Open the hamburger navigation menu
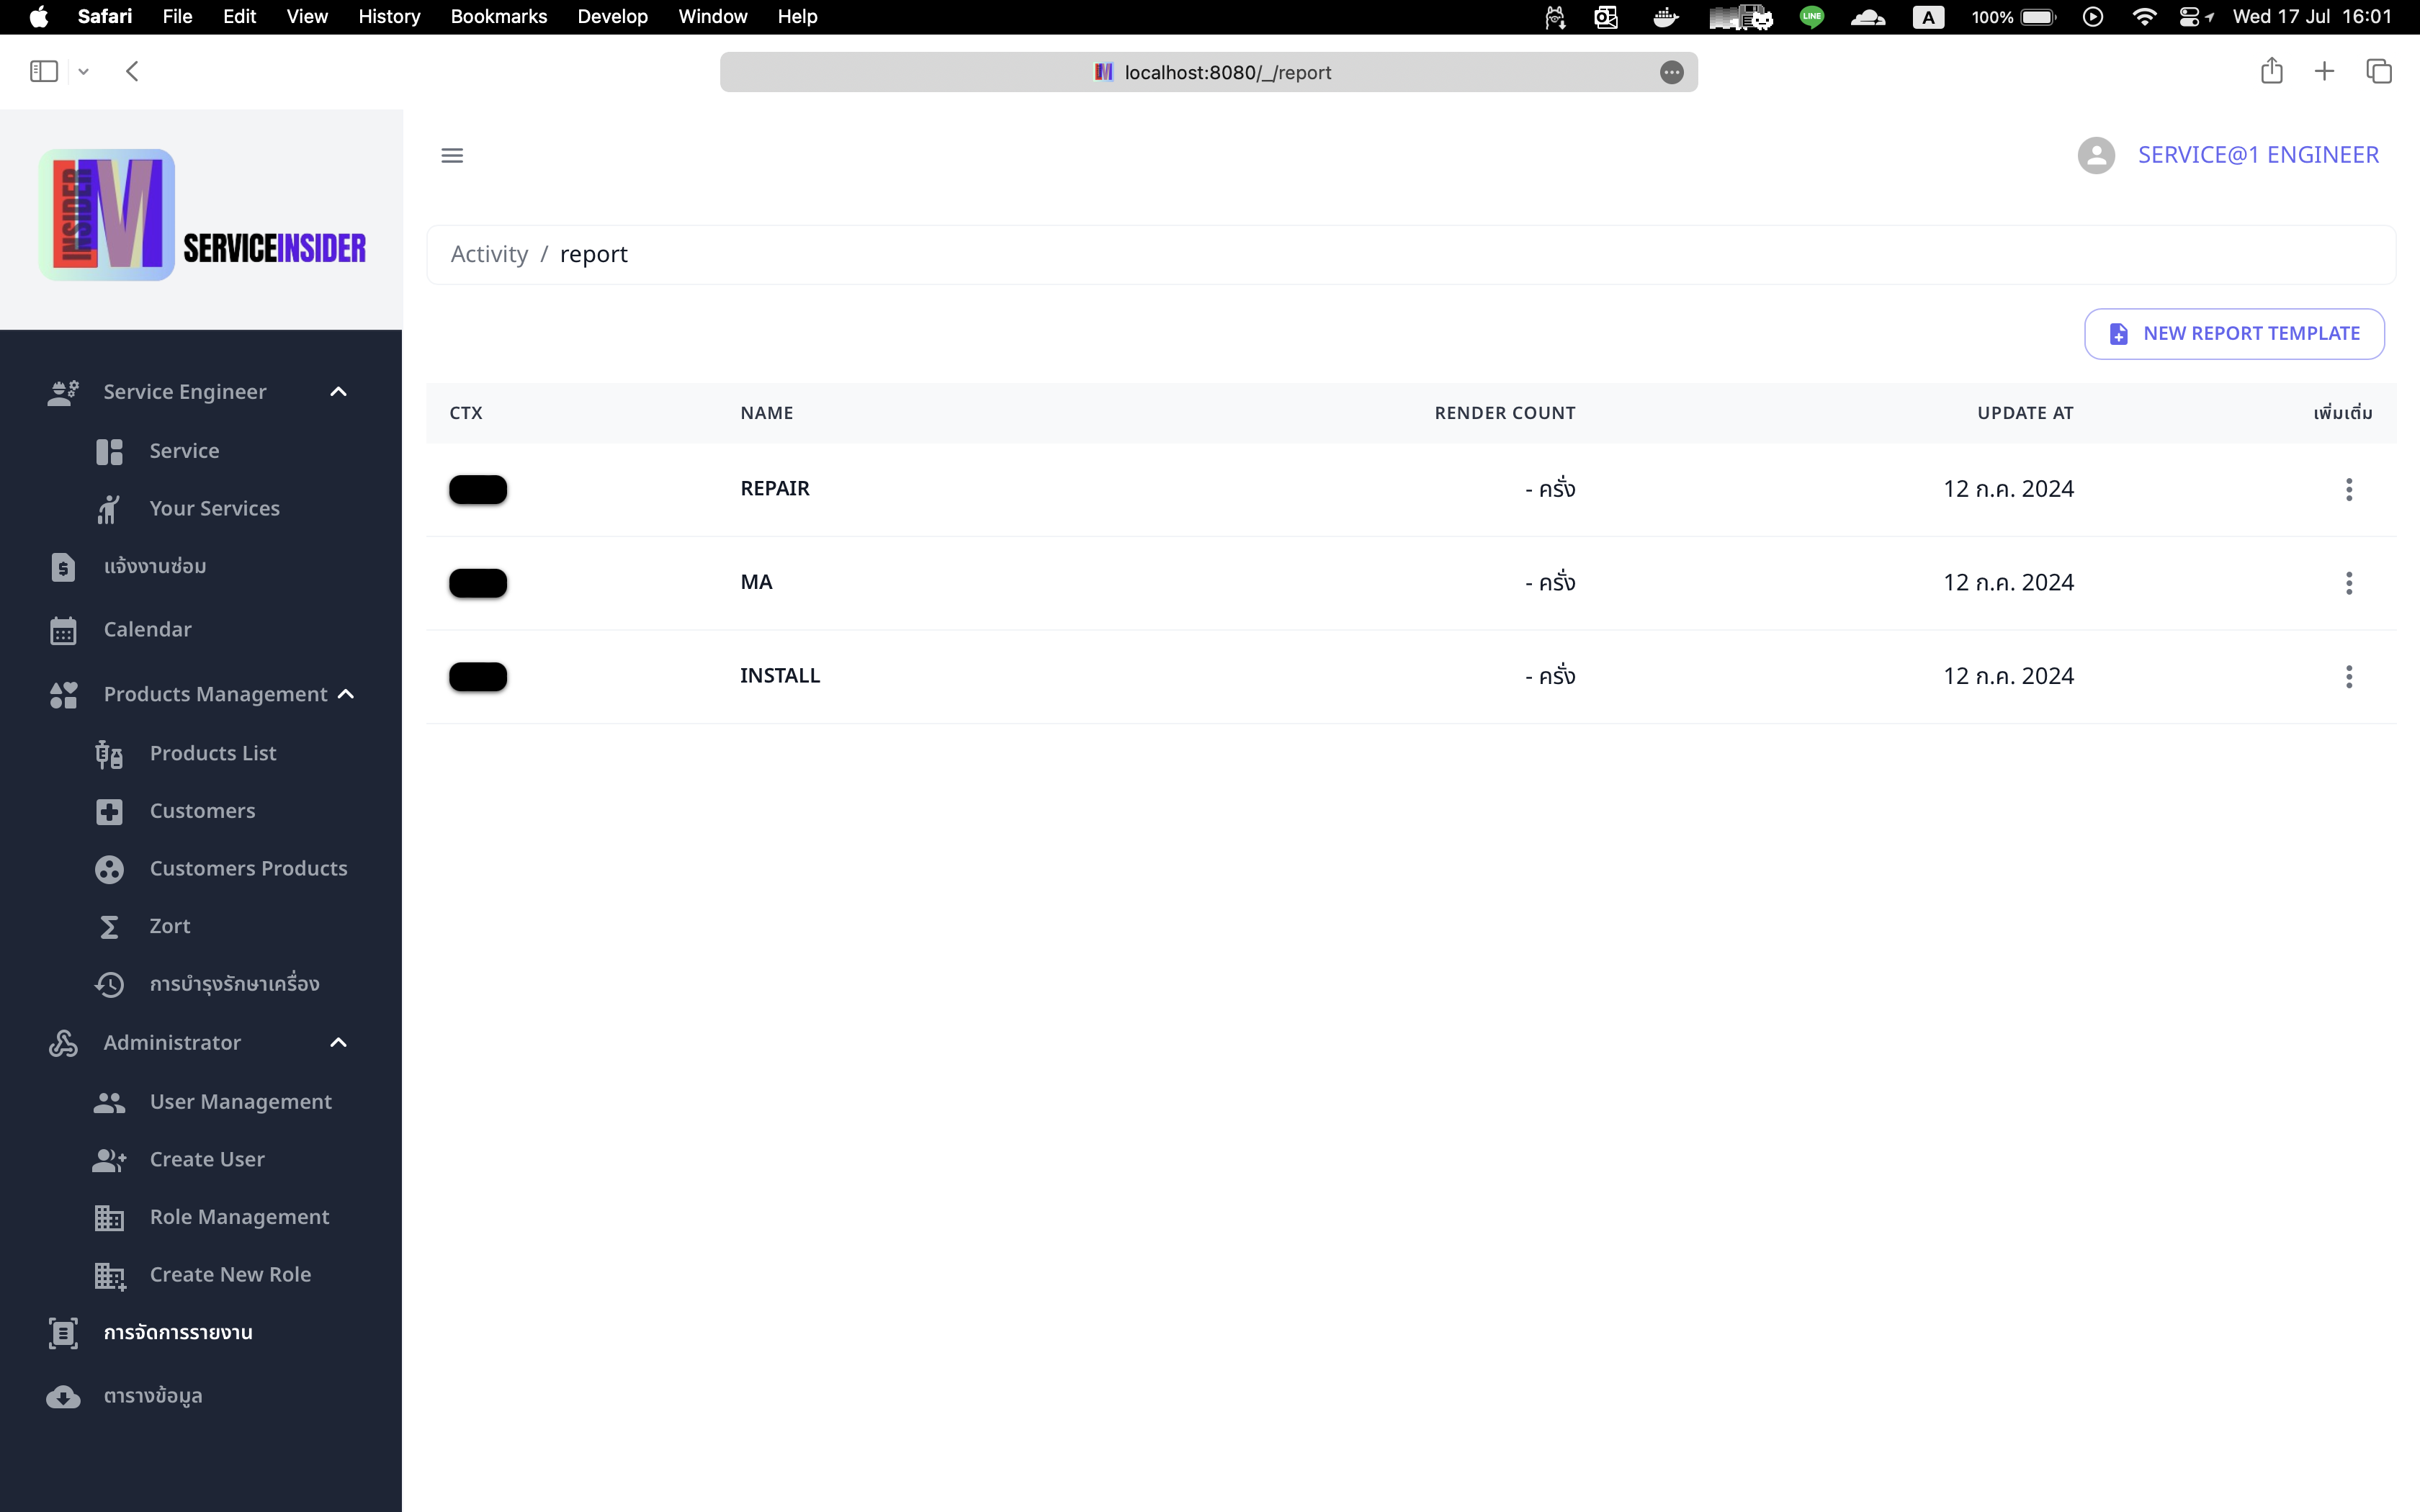Image resolution: width=2420 pixels, height=1512 pixels. [453, 154]
